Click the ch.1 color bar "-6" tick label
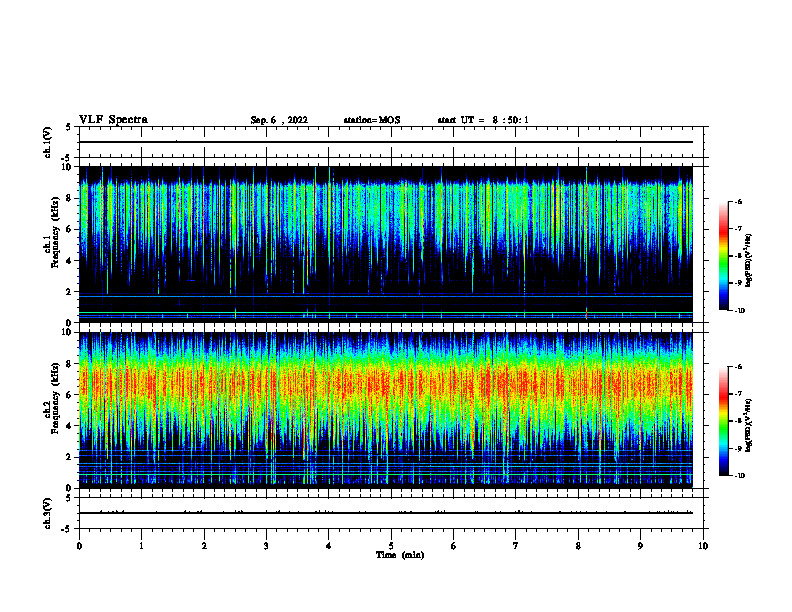The image size is (792, 612). click(737, 201)
